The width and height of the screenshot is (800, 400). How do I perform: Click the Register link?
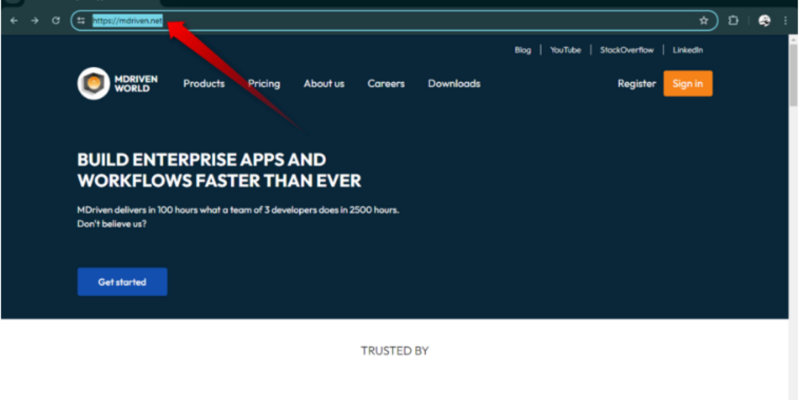637,83
